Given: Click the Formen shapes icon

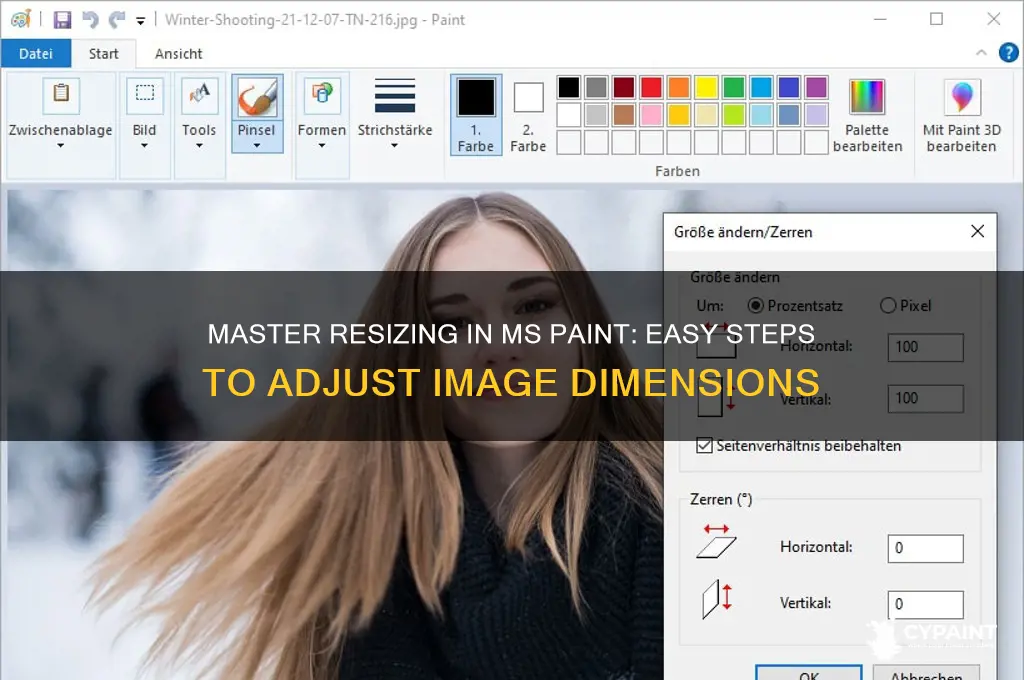Looking at the screenshot, I should click(x=322, y=95).
